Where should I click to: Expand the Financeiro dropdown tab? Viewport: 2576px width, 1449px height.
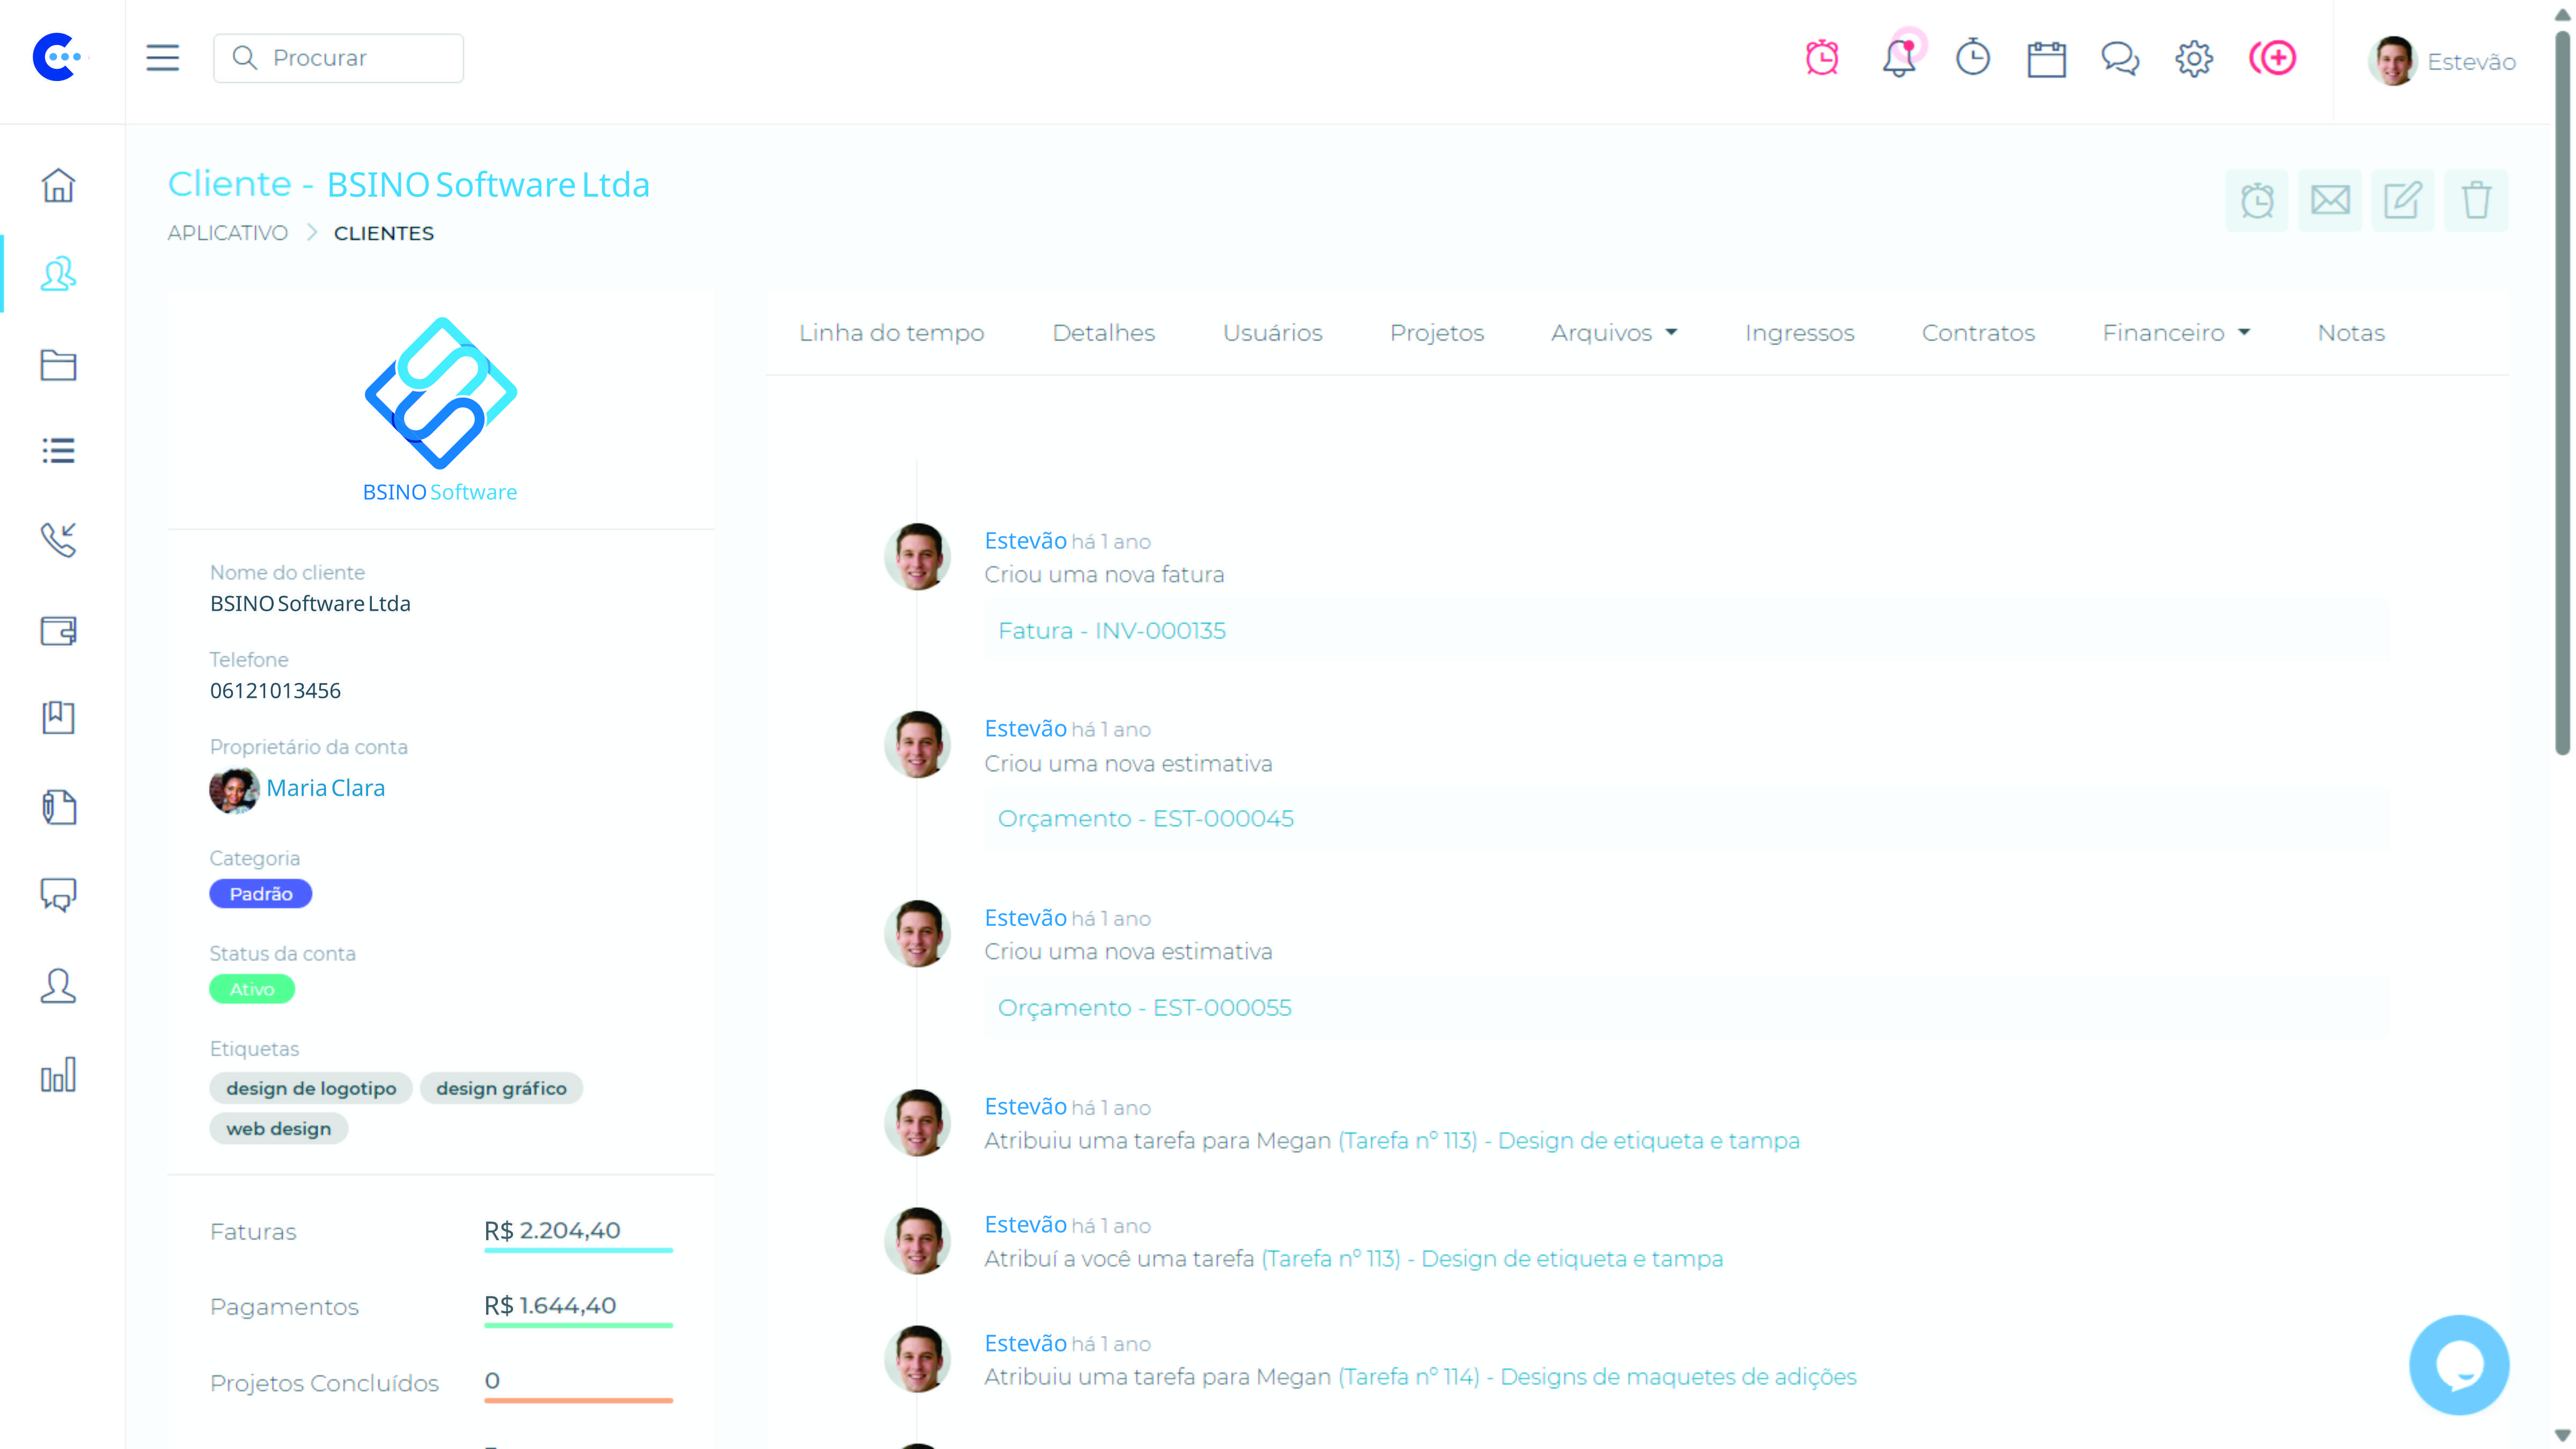click(2175, 333)
